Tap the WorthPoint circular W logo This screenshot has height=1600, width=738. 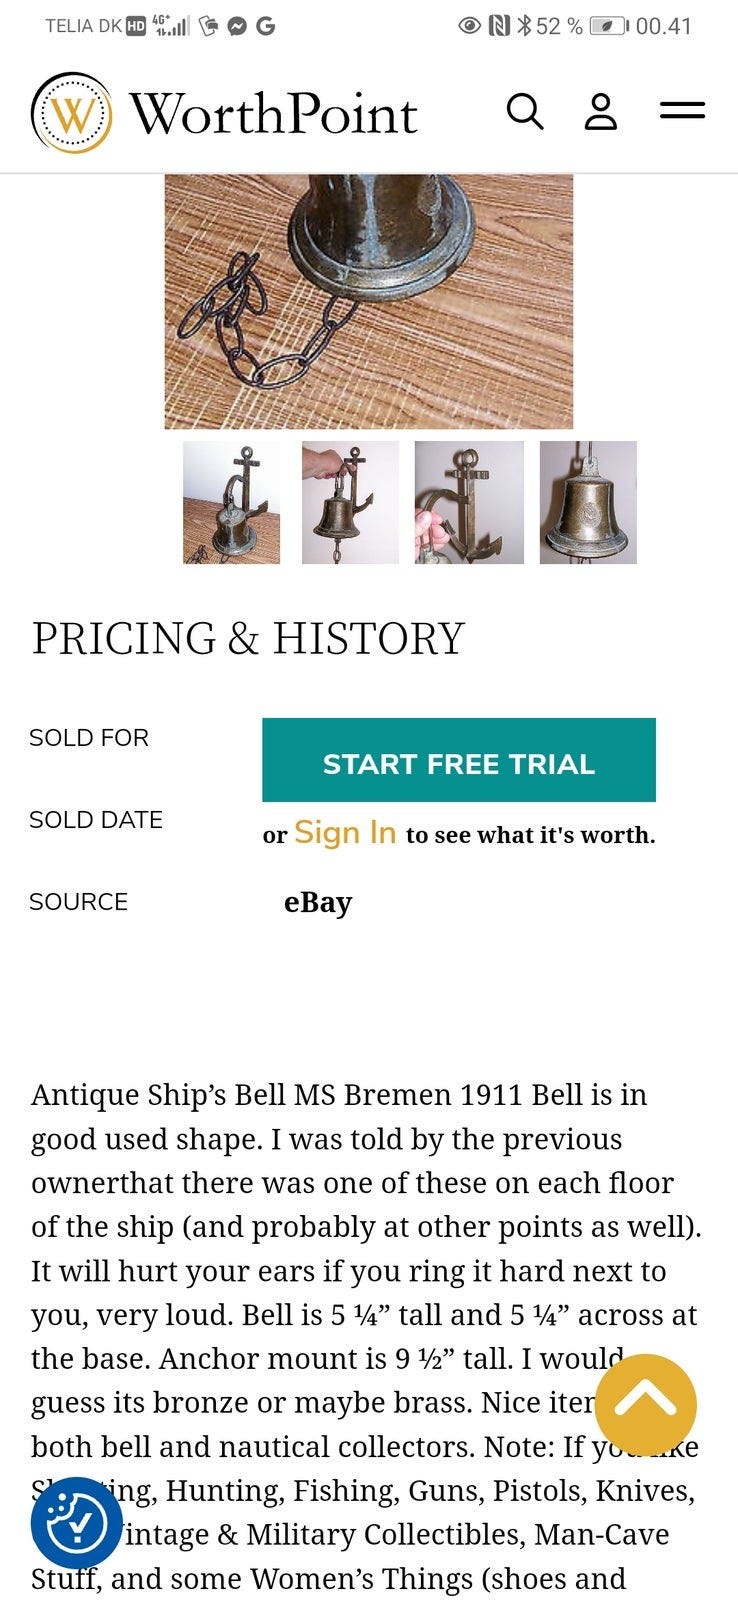click(x=72, y=113)
